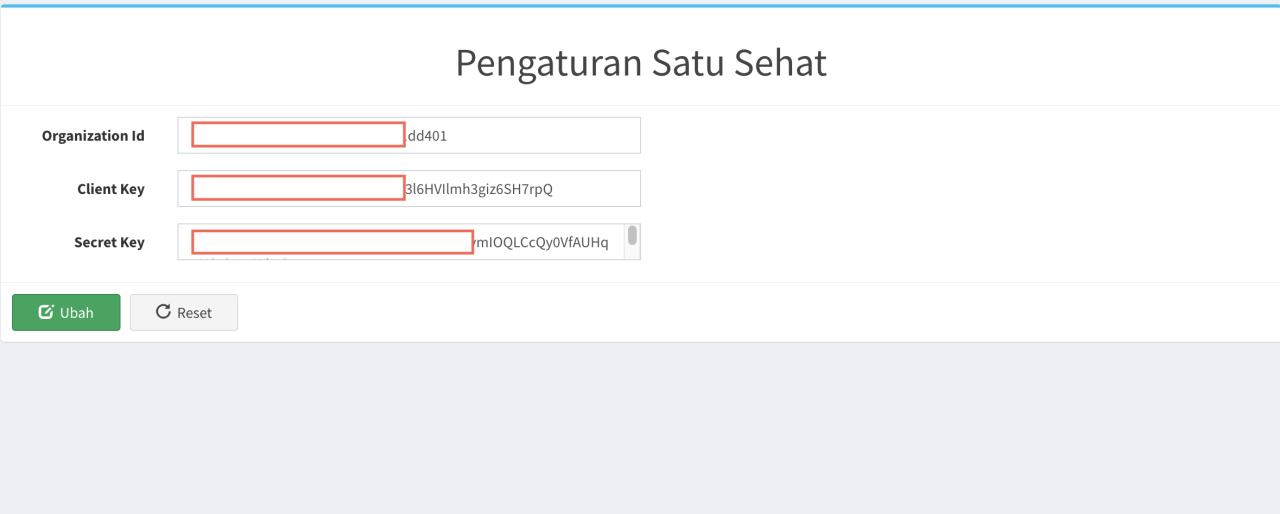The image size is (1280, 514).
Task: Click the scrollbar track below the thumb
Action: (x=632, y=253)
